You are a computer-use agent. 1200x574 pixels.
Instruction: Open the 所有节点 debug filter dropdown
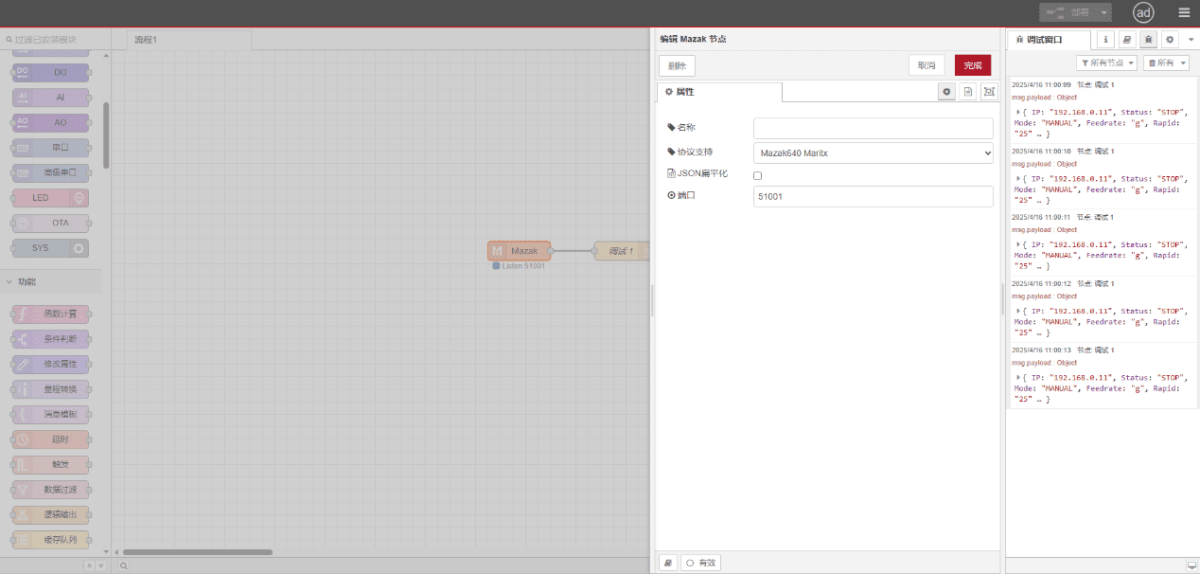pyautogui.click(x=1107, y=63)
